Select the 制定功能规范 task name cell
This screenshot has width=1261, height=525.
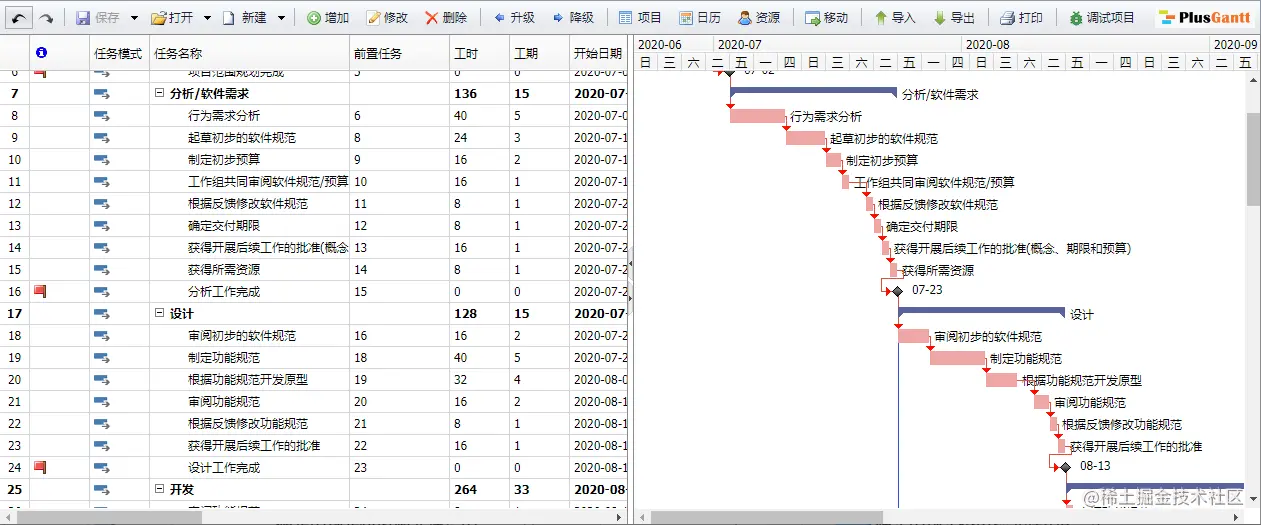click(250, 357)
